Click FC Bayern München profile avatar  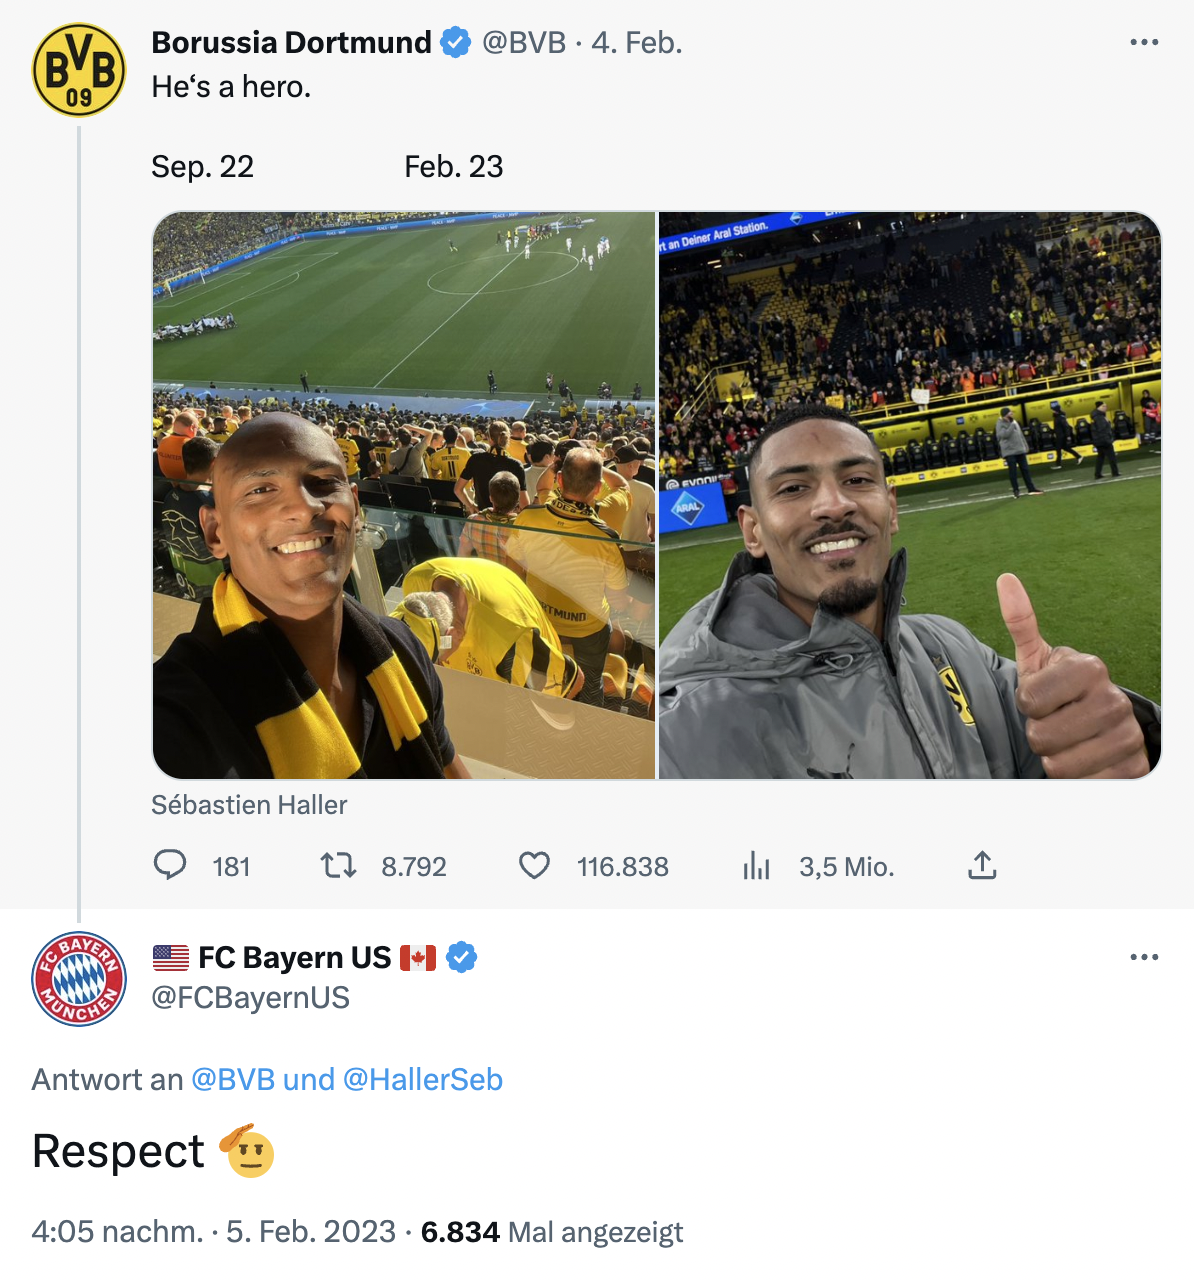[79, 979]
